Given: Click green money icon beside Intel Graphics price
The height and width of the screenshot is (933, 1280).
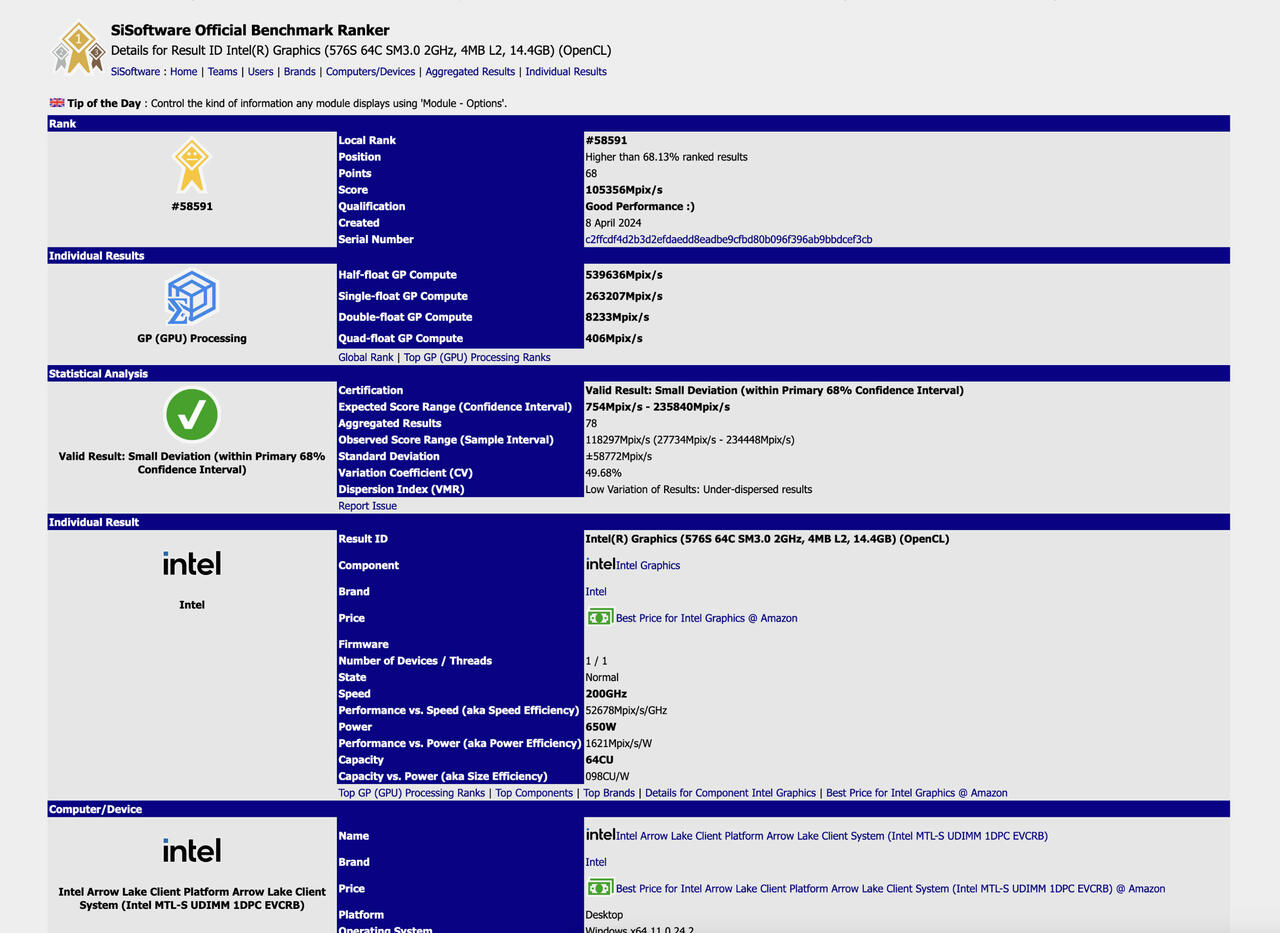Looking at the screenshot, I should coord(600,617).
